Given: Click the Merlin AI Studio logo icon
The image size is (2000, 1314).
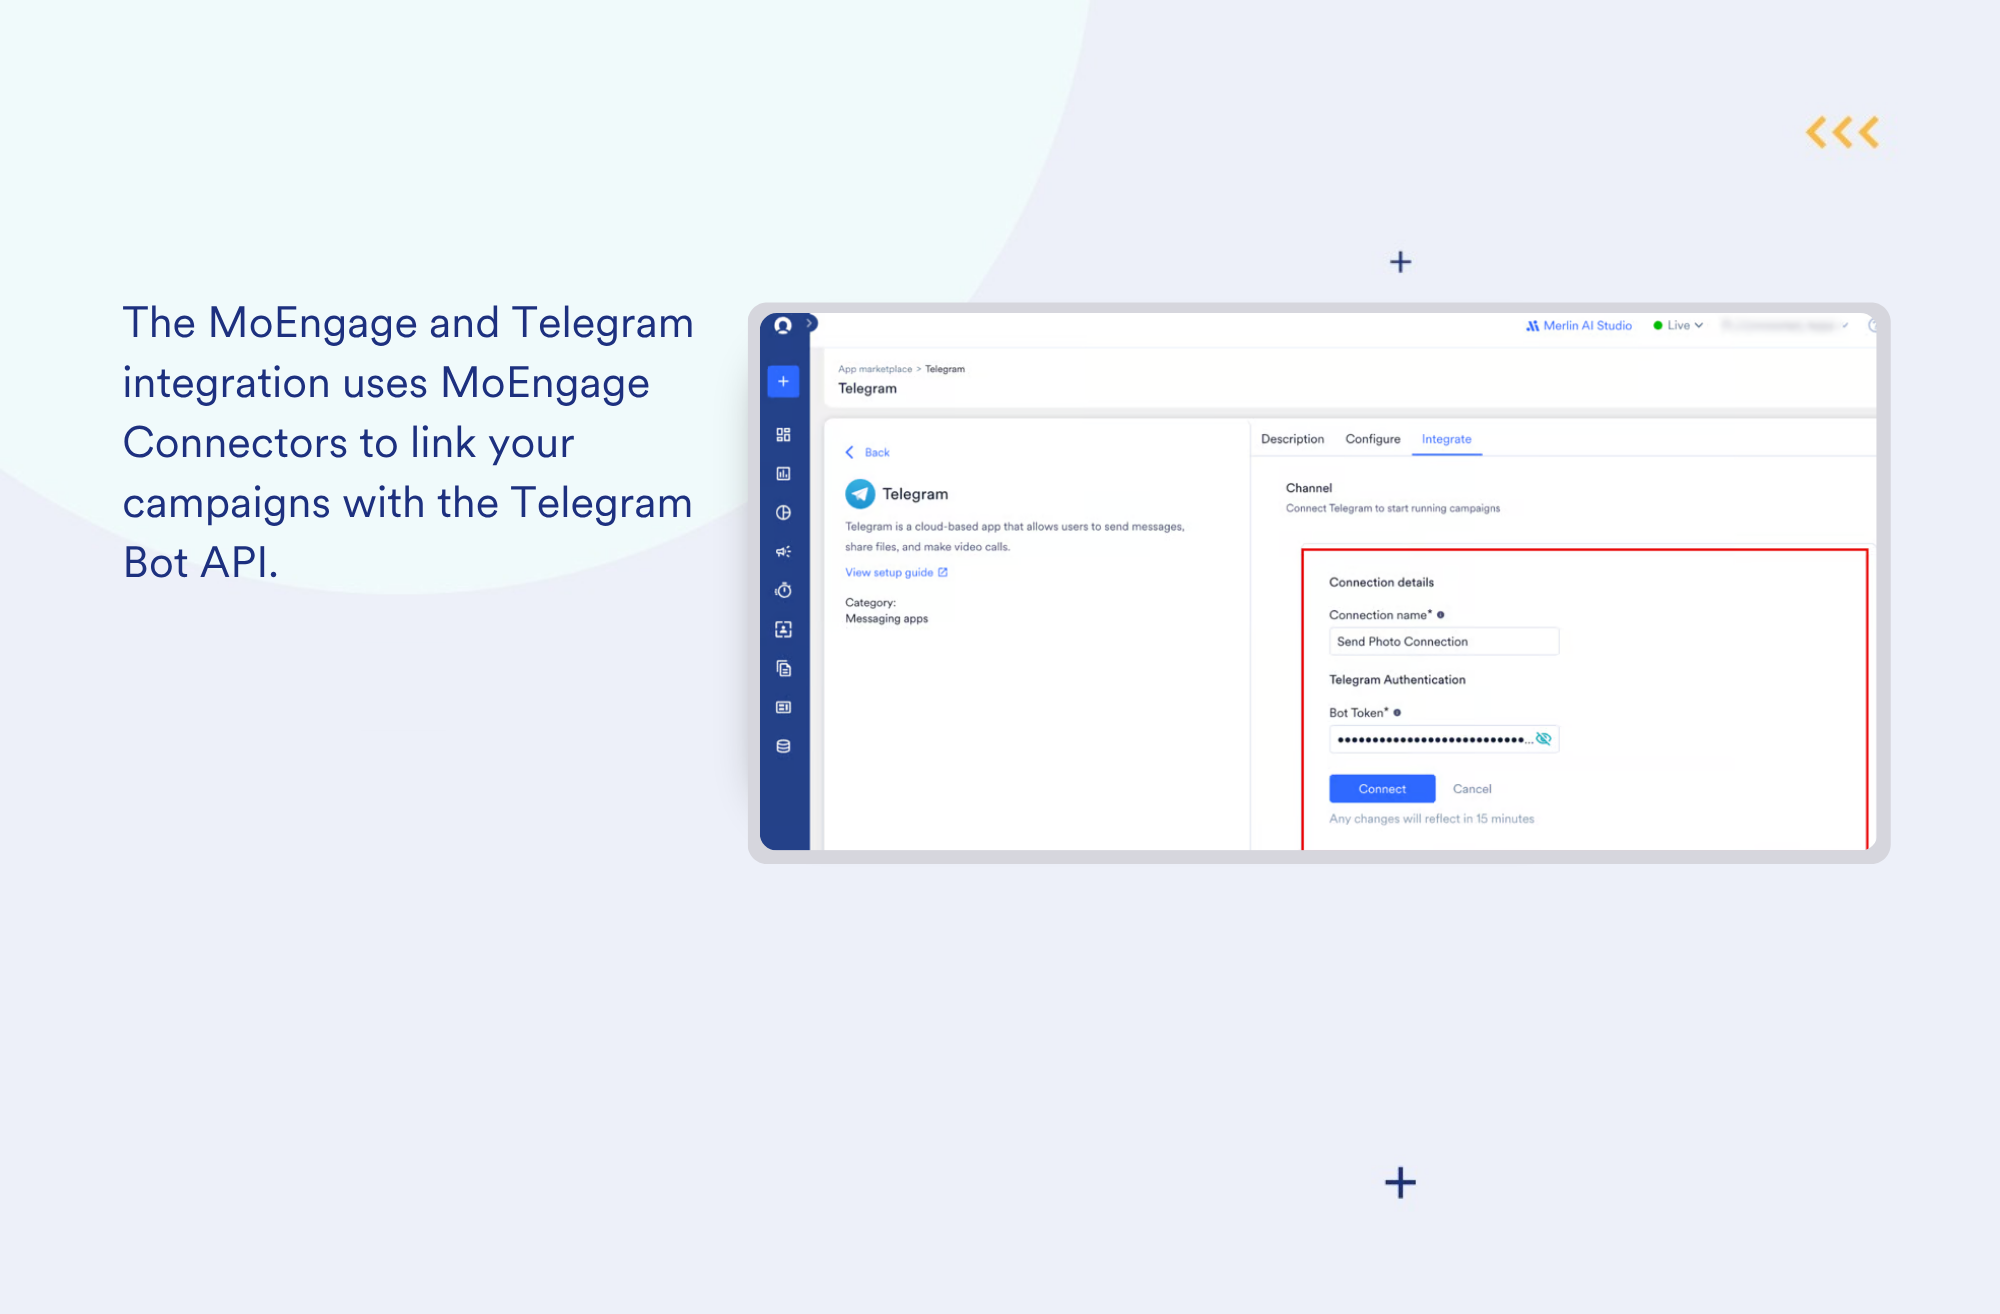Looking at the screenshot, I should (x=1532, y=326).
